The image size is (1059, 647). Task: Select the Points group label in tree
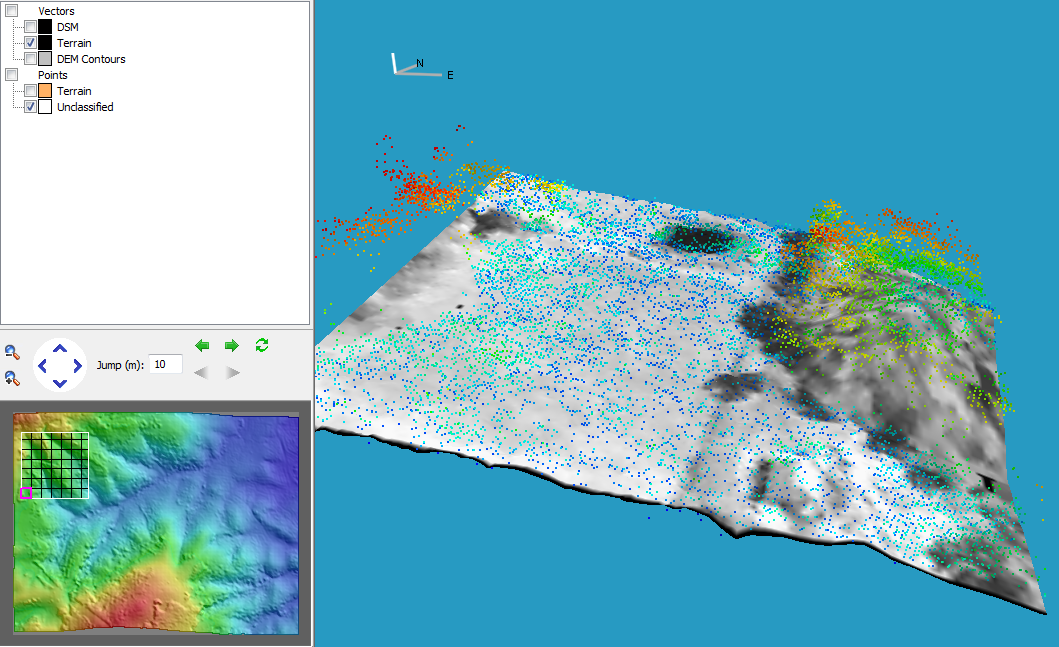pyautogui.click(x=52, y=75)
